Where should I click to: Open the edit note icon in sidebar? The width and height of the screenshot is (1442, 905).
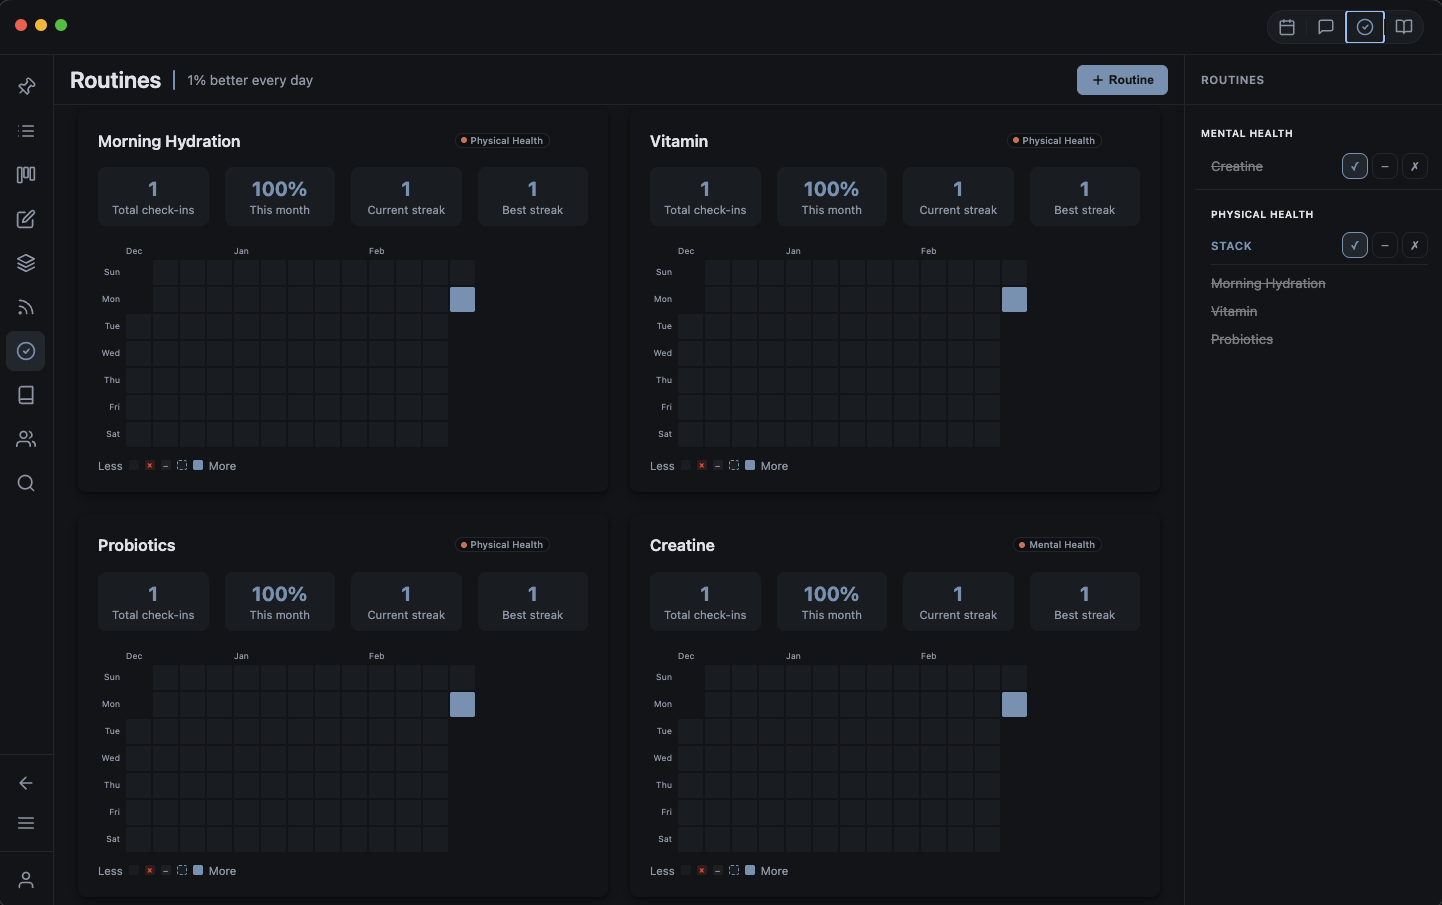click(26, 219)
